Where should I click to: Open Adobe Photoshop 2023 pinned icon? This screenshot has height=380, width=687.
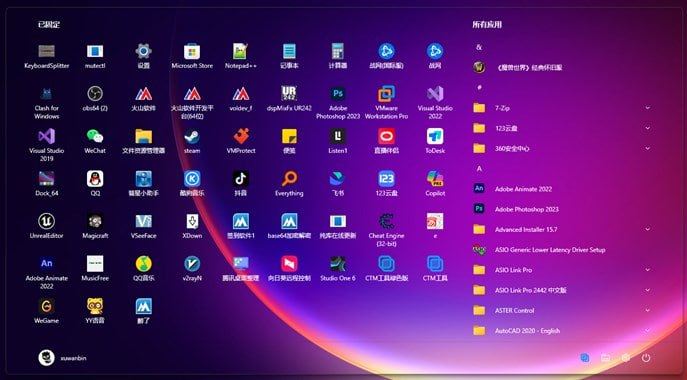coord(338,103)
